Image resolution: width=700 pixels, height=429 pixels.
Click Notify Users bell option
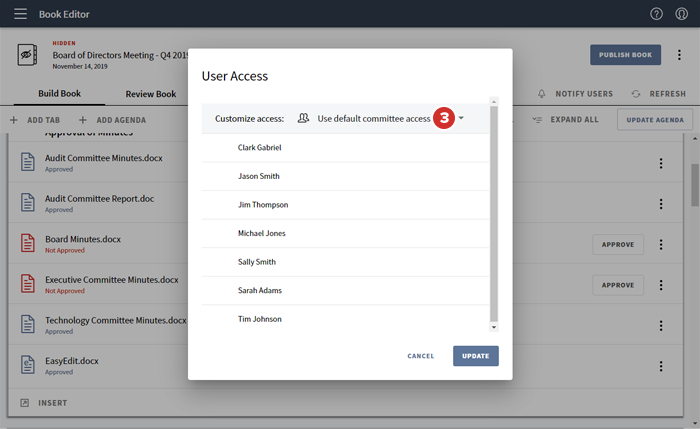click(x=575, y=94)
